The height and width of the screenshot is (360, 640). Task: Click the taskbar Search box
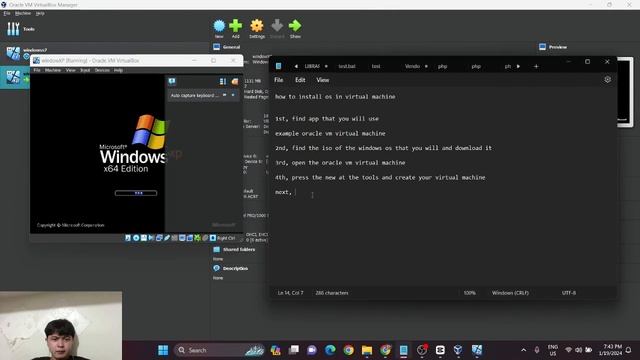[x=220, y=350]
